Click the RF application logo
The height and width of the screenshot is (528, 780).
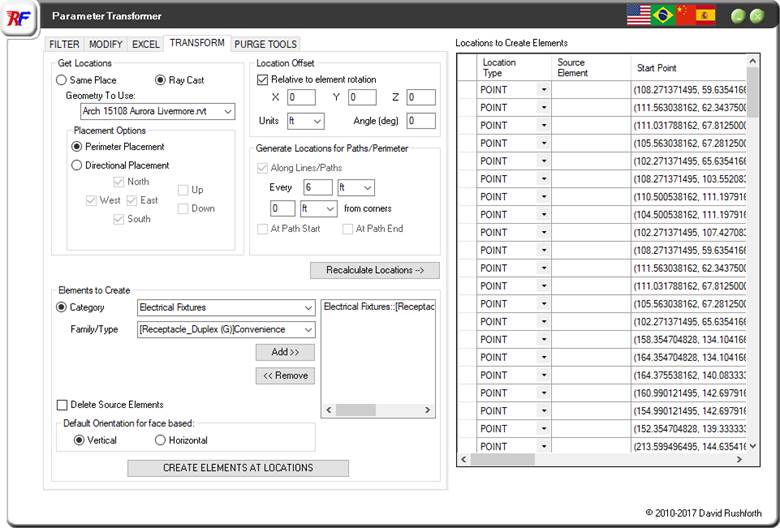[x=19, y=18]
